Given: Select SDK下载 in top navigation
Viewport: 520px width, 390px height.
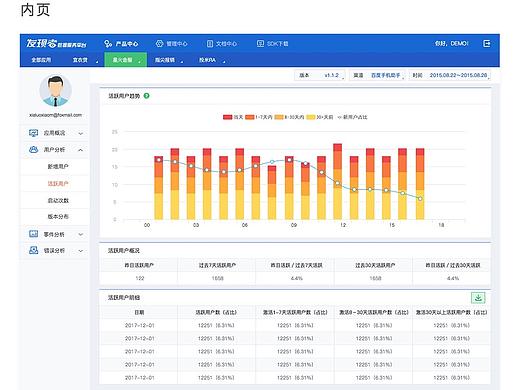Looking at the screenshot, I should (x=273, y=44).
